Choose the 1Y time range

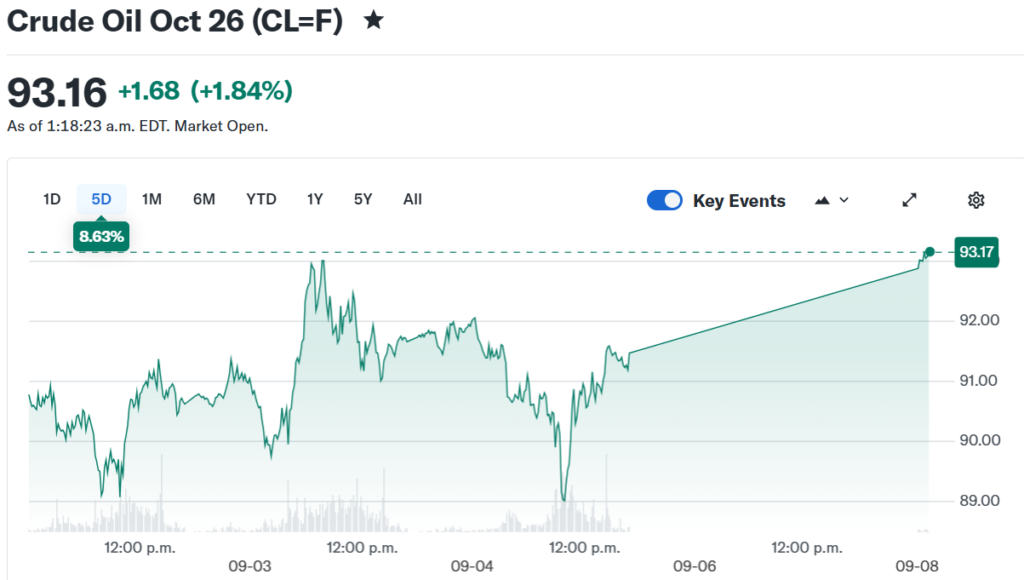coord(315,199)
